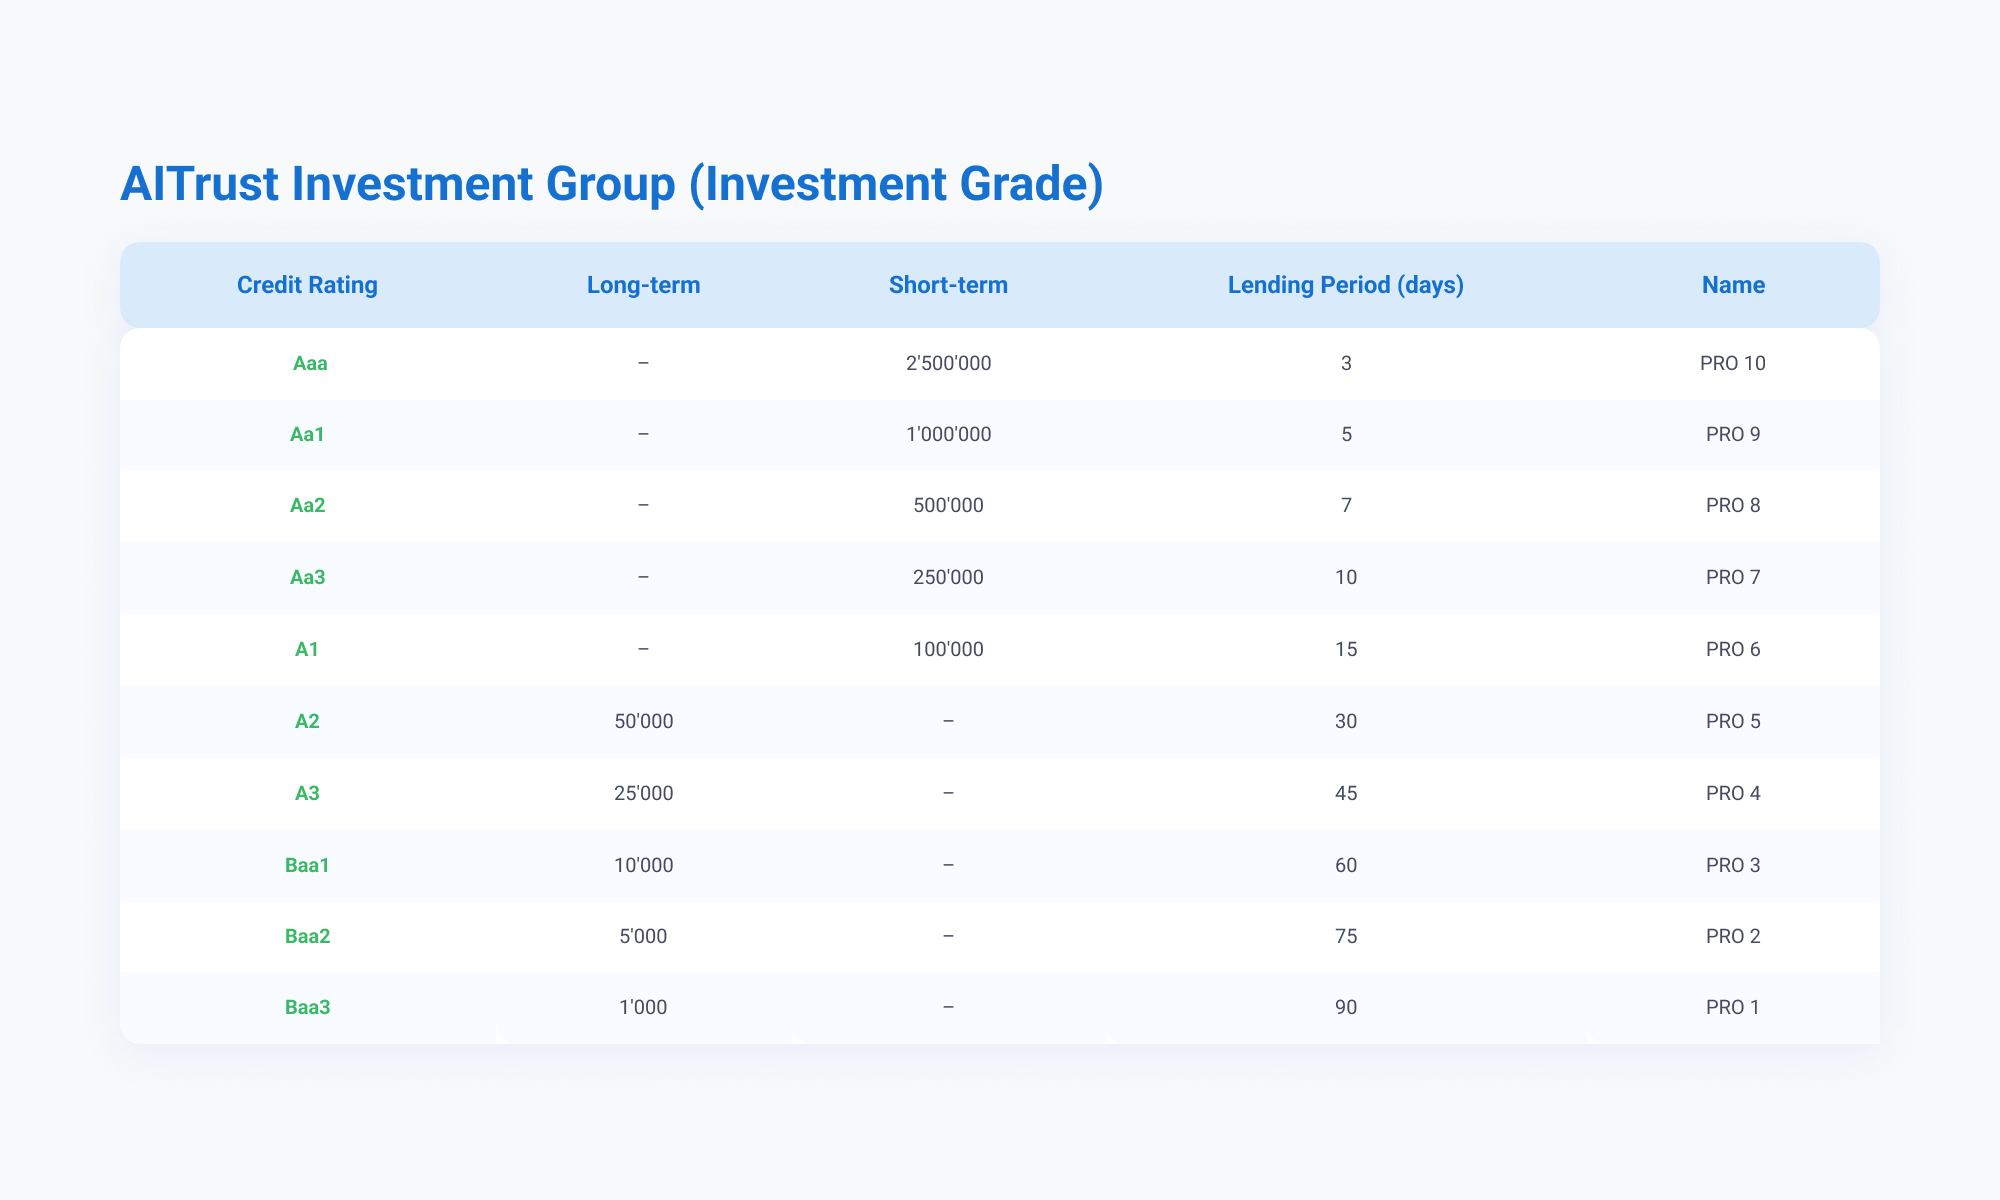Select the Aa3 credit rating cell
Viewport: 2000px width, 1200px height.
(310, 578)
